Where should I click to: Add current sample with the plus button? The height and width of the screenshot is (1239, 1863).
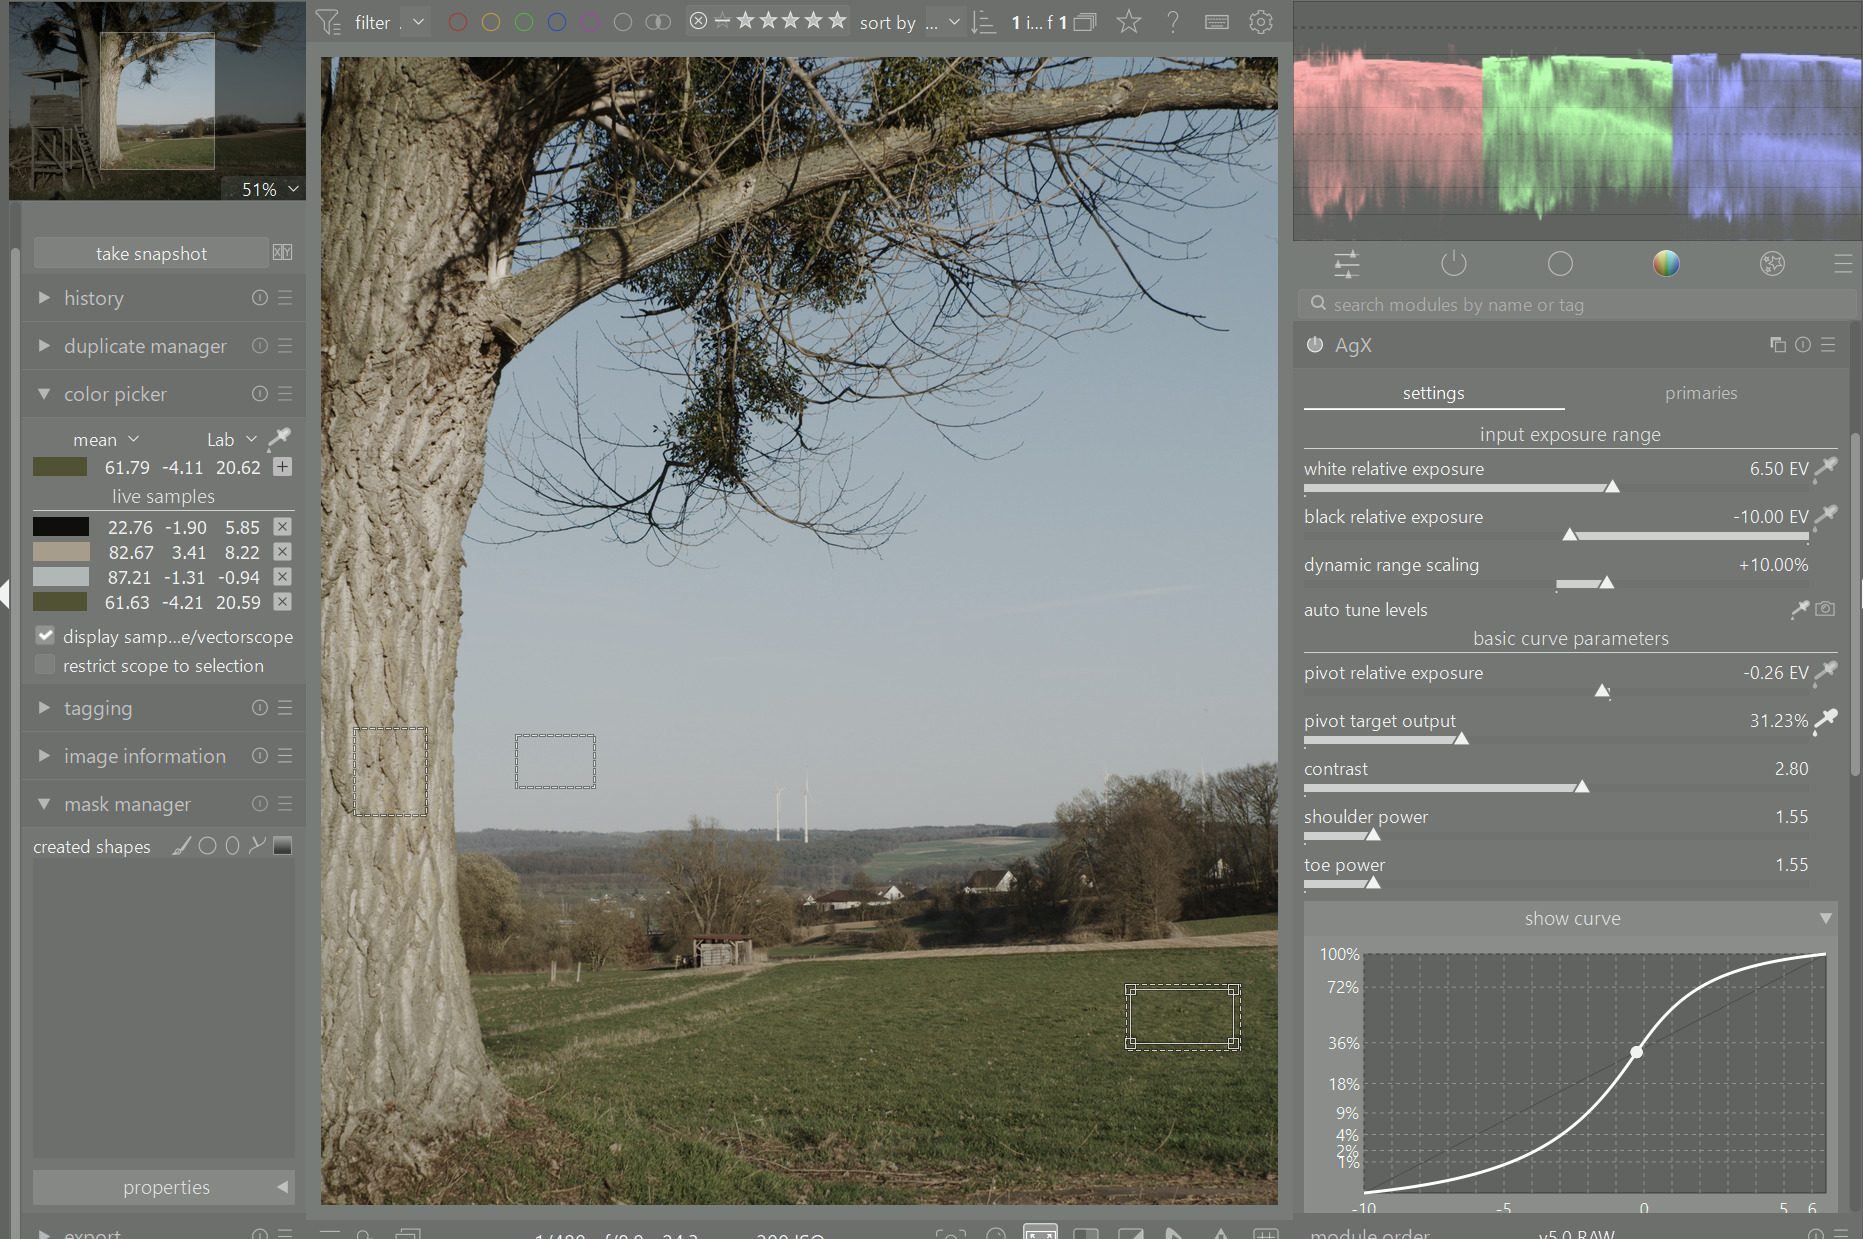(x=283, y=467)
